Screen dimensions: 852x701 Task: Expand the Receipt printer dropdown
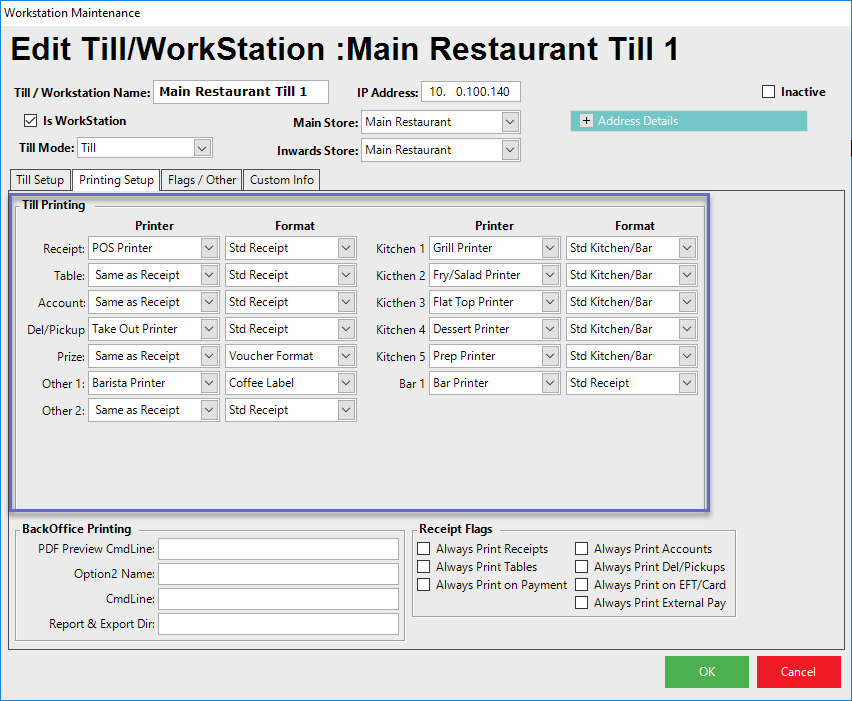coord(209,248)
